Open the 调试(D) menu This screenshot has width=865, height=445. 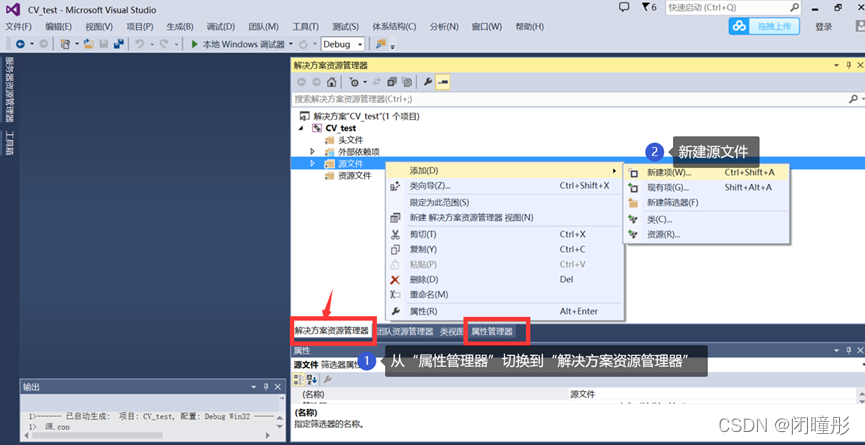coord(221,26)
